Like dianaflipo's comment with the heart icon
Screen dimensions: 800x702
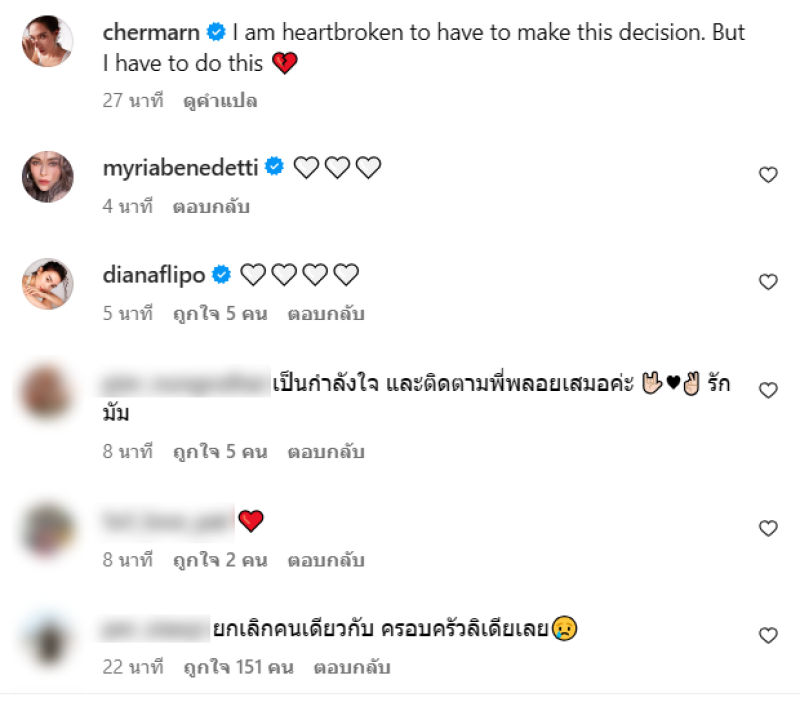tap(768, 282)
